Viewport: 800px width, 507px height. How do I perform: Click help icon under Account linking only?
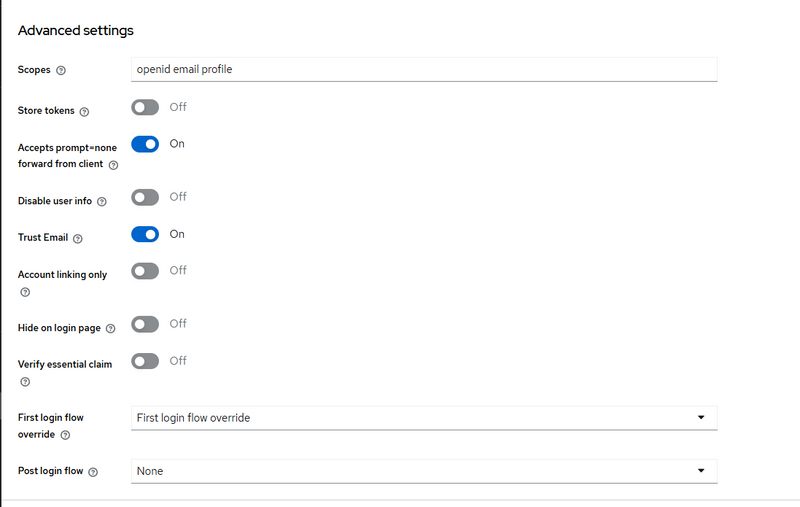coord(25,292)
